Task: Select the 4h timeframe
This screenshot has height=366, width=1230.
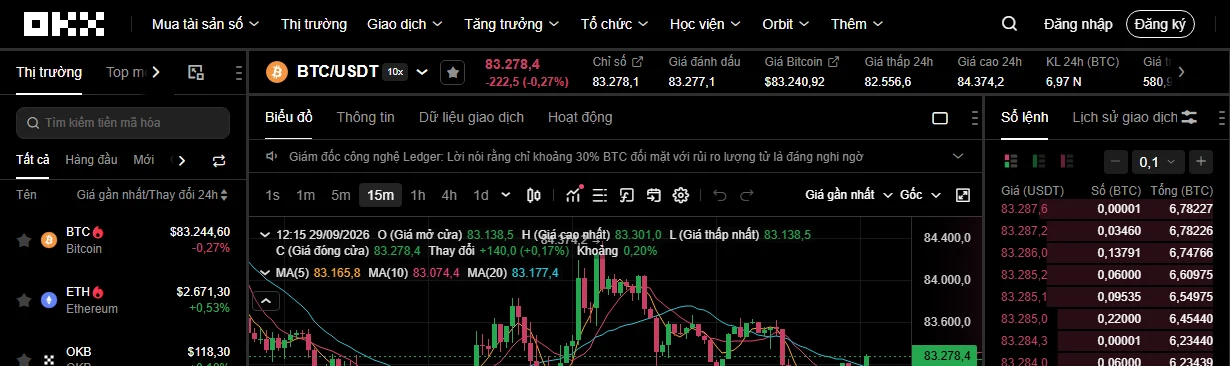Action: pos(449,195)
